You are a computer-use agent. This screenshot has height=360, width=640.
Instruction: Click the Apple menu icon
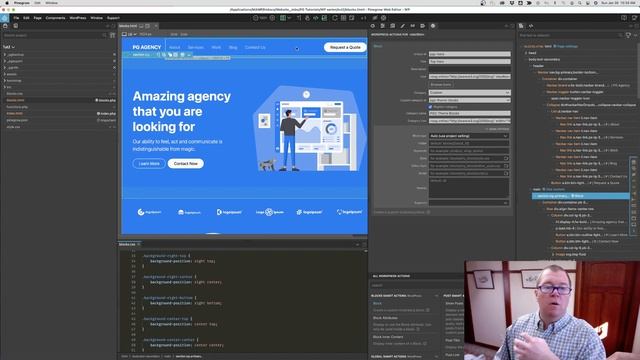[7, 3]
